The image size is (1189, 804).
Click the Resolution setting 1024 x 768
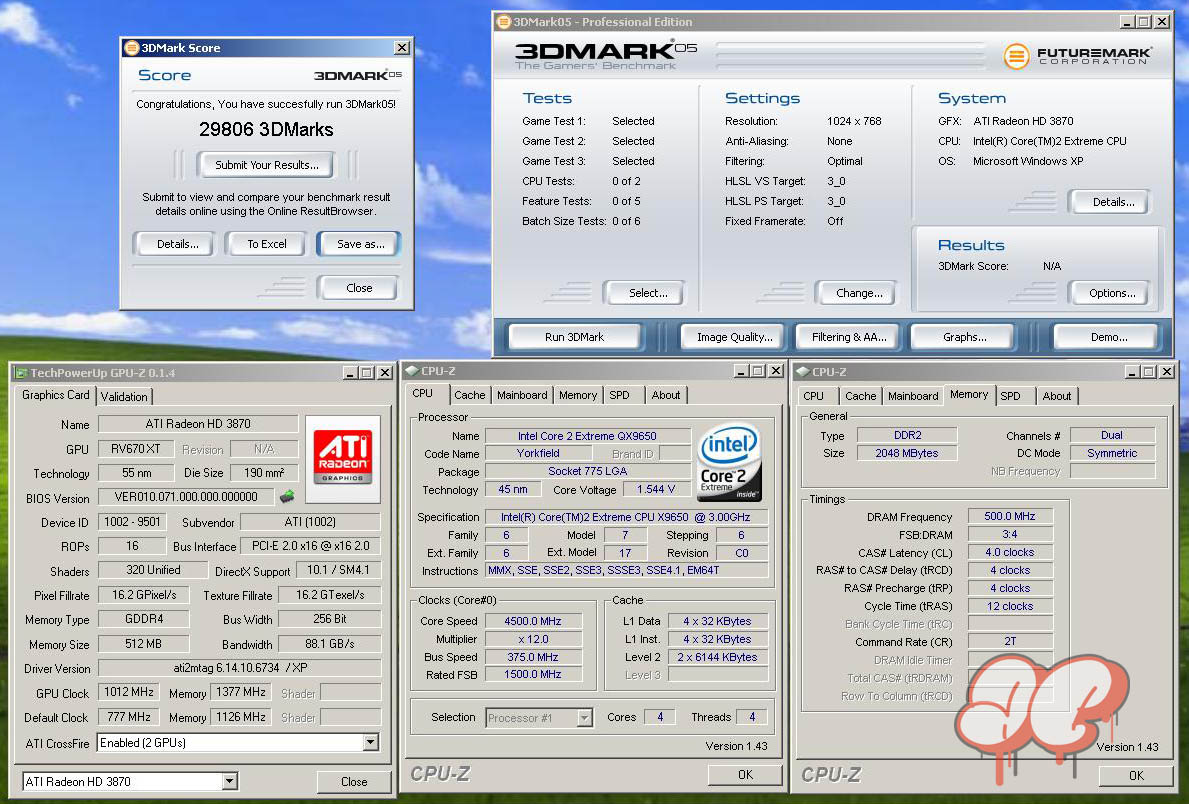(x=854, y=121)
